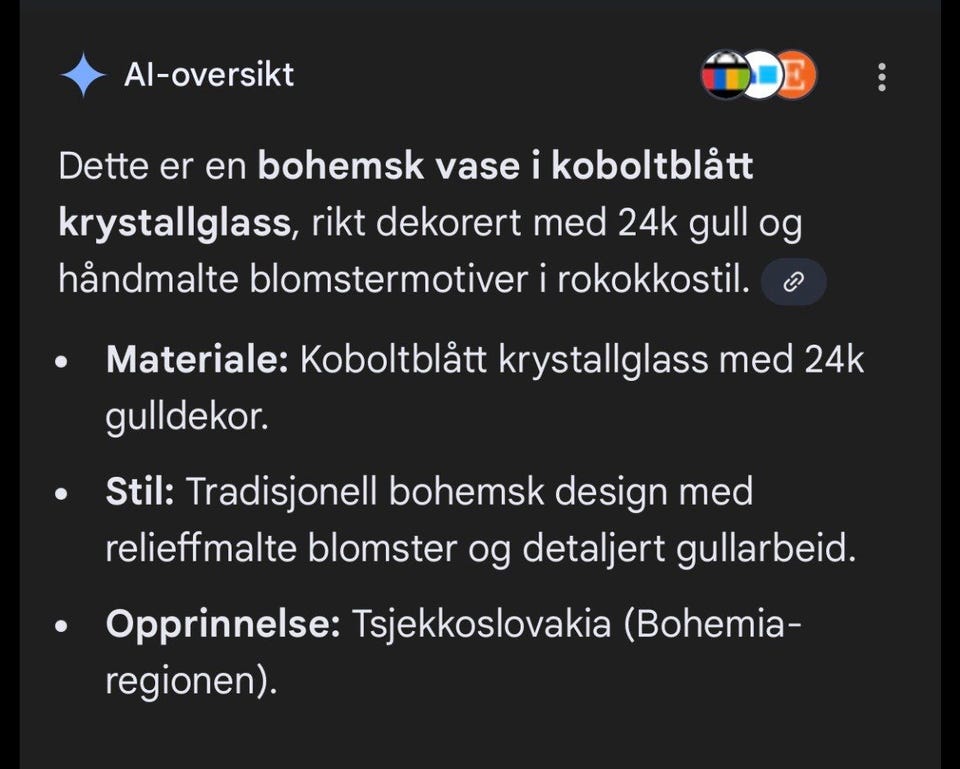Open the orange Etsy source icon

point(798,75)
